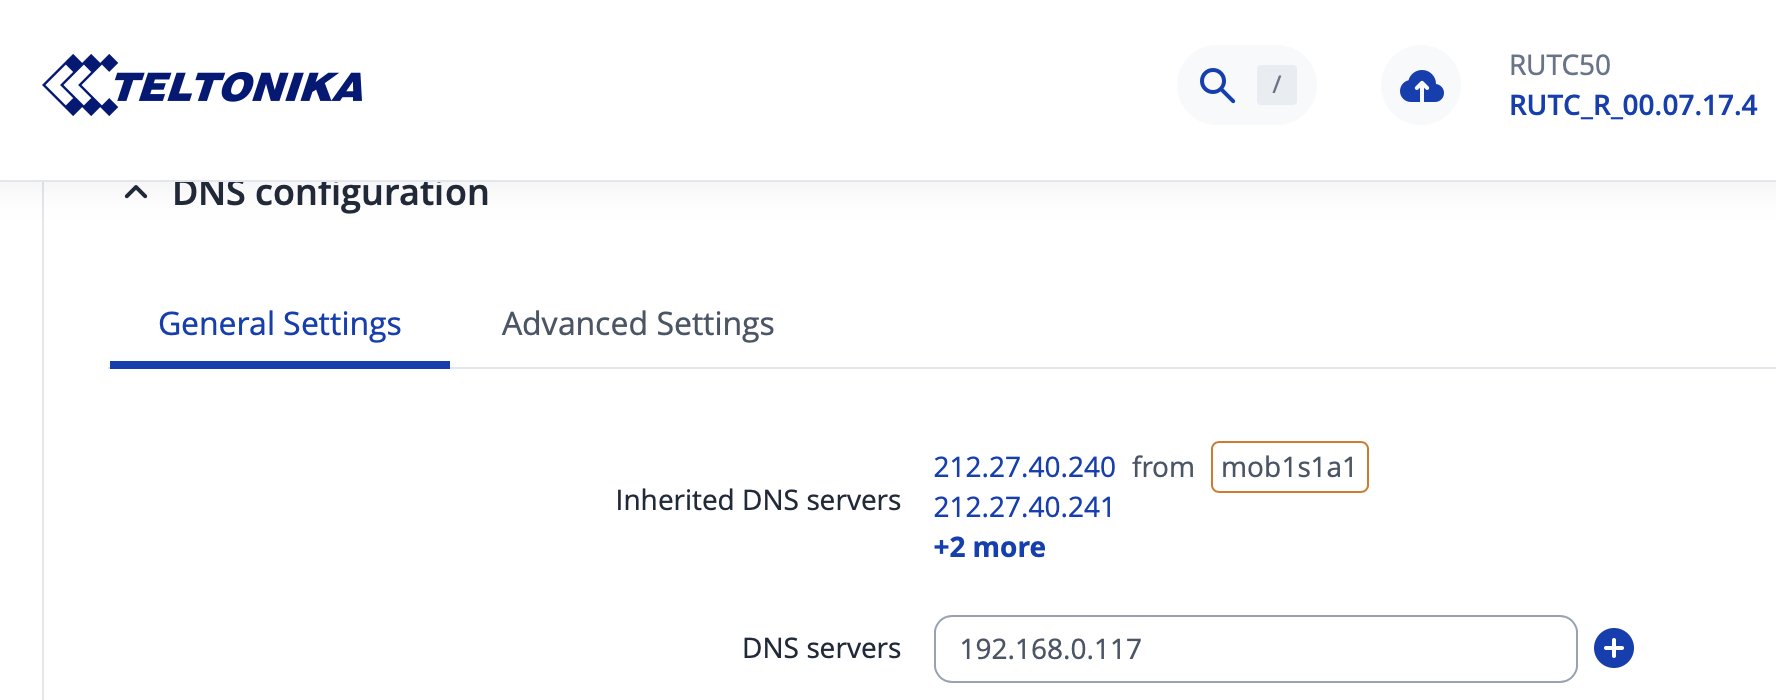The image size is (1776, 700).
Task: Click the 212.27.40.240 DNS address
Action: pyautogui.click(x=1024, y=467)
